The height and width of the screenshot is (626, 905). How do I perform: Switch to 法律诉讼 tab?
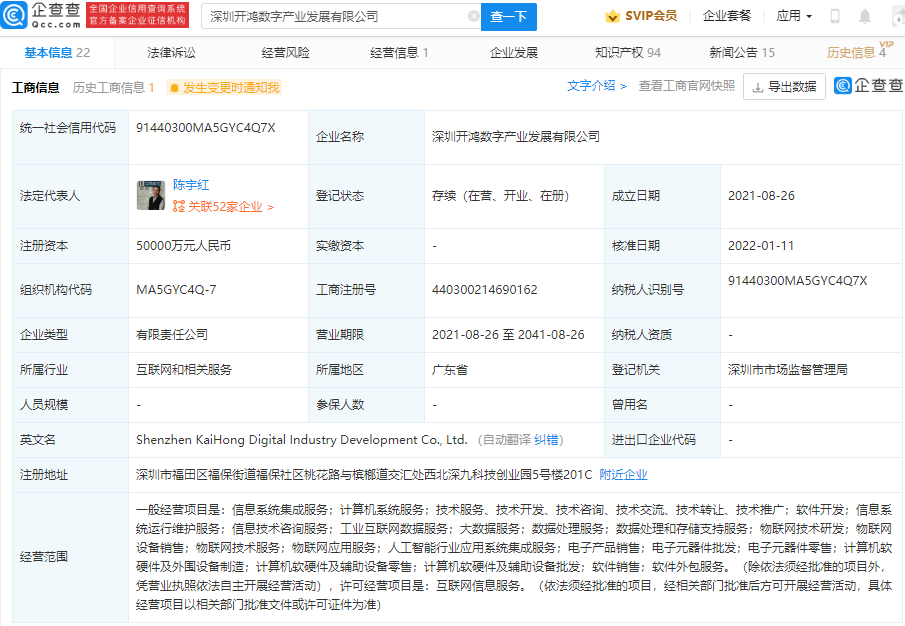tap(171, 53)
